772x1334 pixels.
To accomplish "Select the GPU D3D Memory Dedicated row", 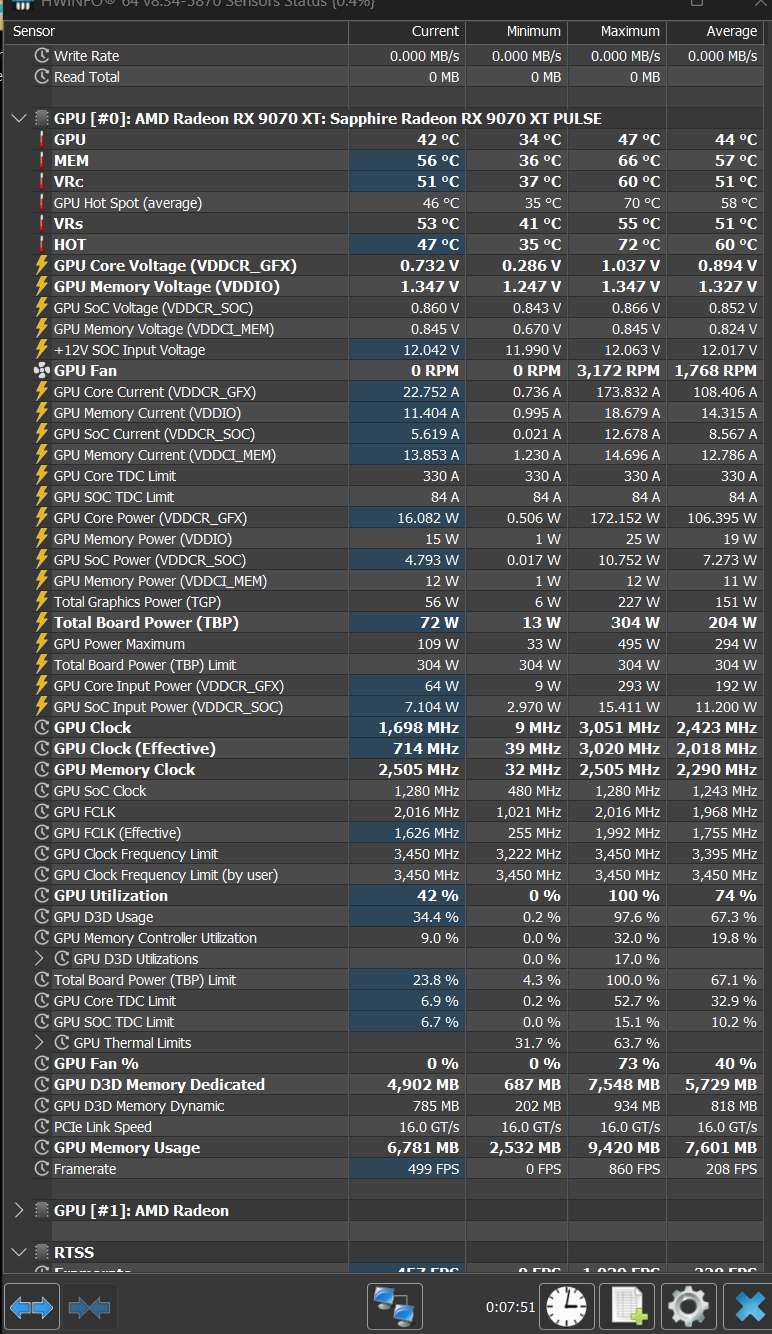I will pos(386,1085).
